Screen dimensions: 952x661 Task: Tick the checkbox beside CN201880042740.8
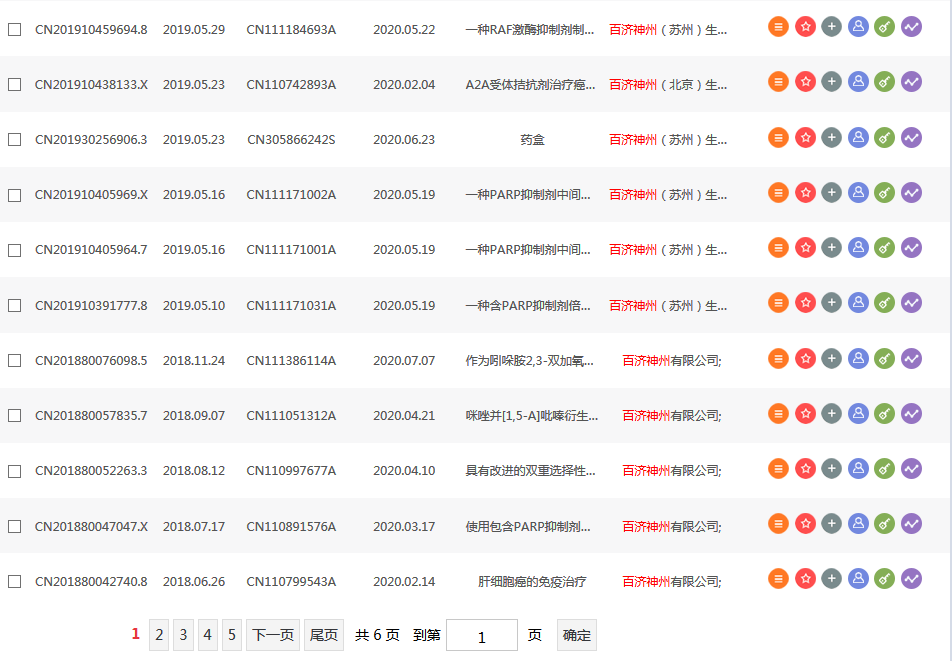coord(15,582)
